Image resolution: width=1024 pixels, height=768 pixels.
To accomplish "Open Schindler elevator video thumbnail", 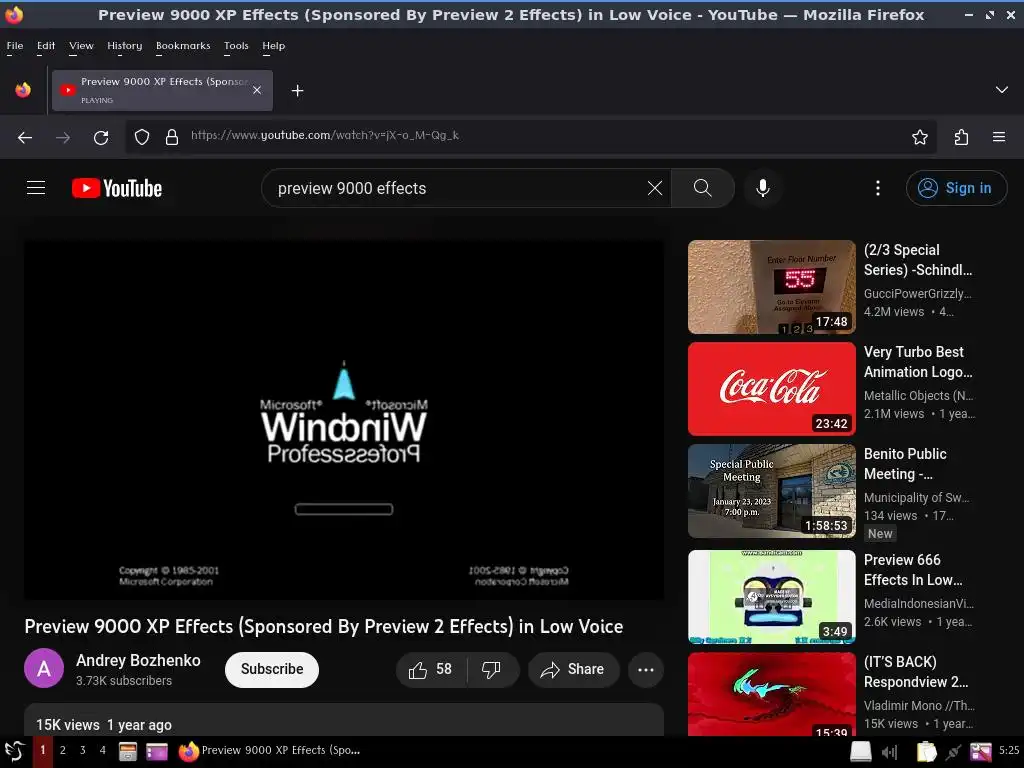I will point(771,287).
